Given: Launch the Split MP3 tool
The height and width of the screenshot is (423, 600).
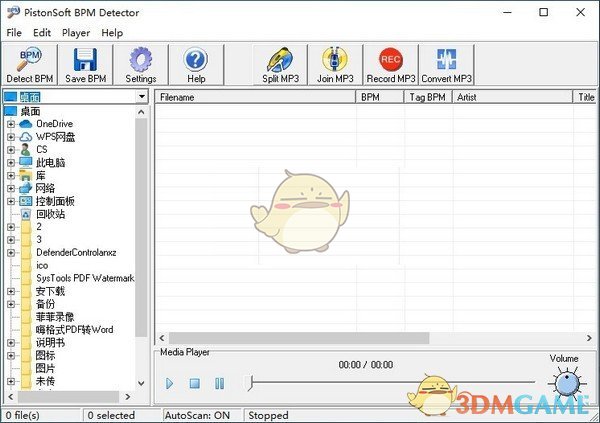Looking at the screenshot, I should [280, 65].
